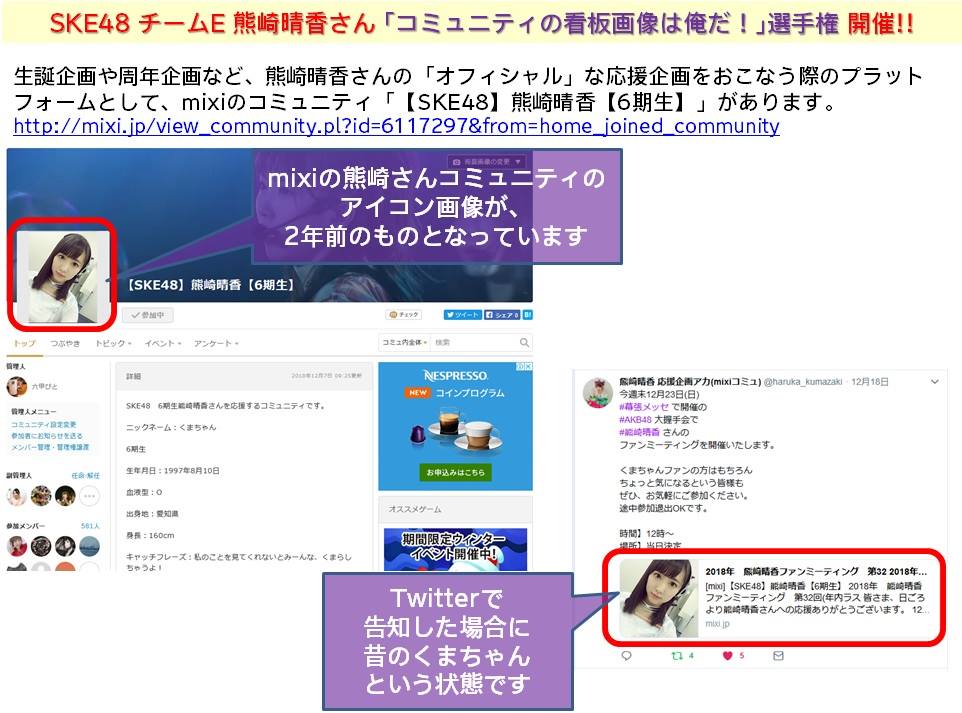962x713 pixels.
Task: Select text 出身地：愛知県
Action: click(x=152, y=514)
